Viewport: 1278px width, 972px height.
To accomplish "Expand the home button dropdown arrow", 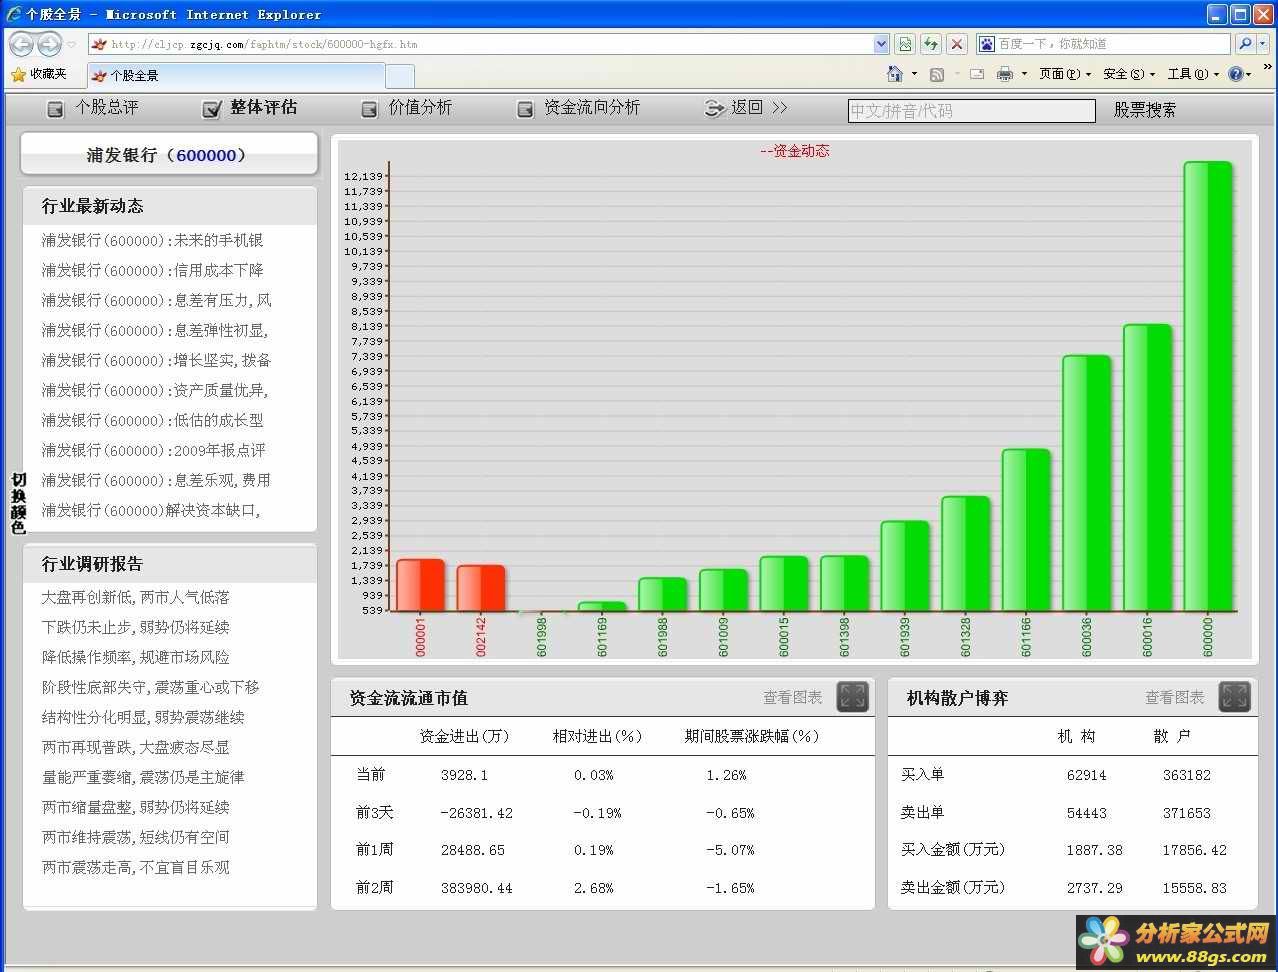I will click(x=914, y=74).
